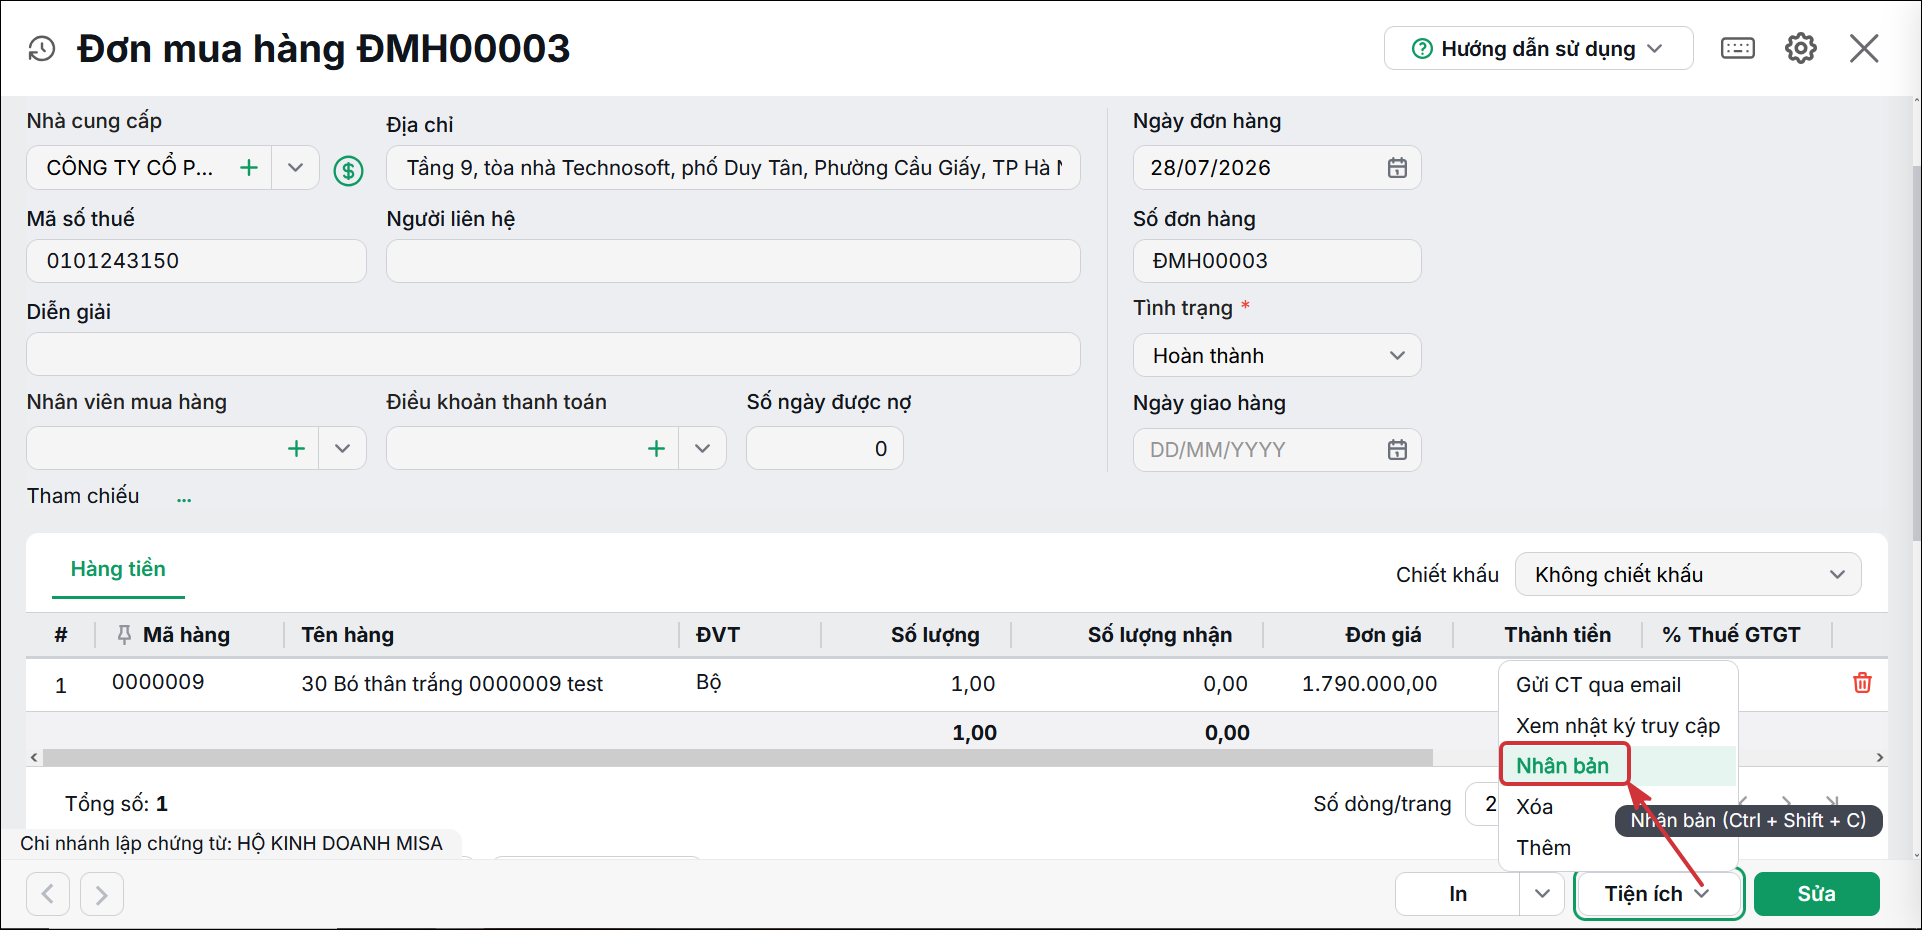Expand the Tình trạng dropdown
Screen dimensions: 1922x930
(x=1397, y=356)
